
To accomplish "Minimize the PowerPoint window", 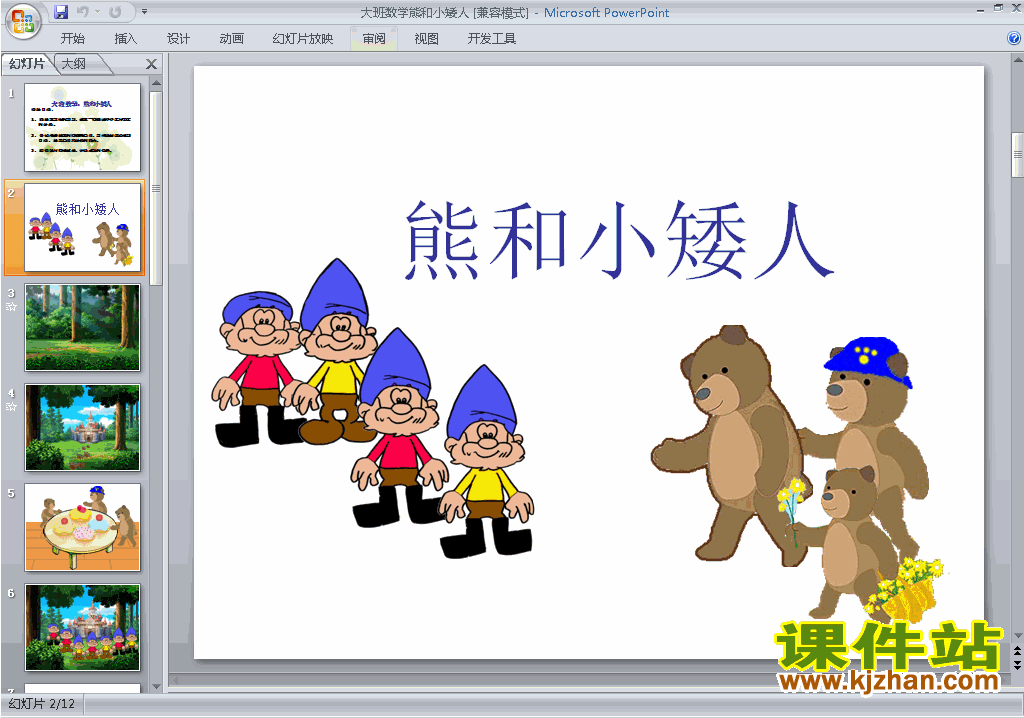I will pos(980,10).
